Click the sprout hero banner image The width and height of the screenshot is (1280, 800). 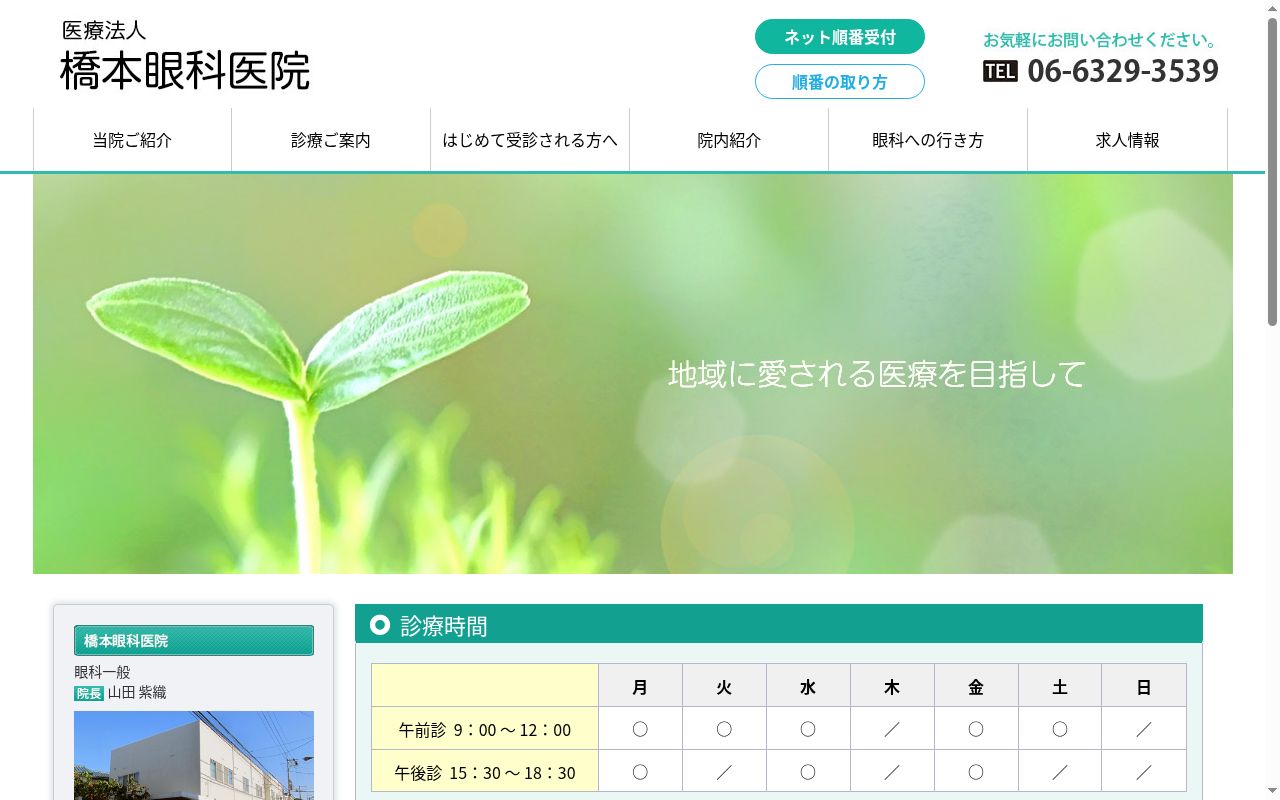(x=633, y=374)
